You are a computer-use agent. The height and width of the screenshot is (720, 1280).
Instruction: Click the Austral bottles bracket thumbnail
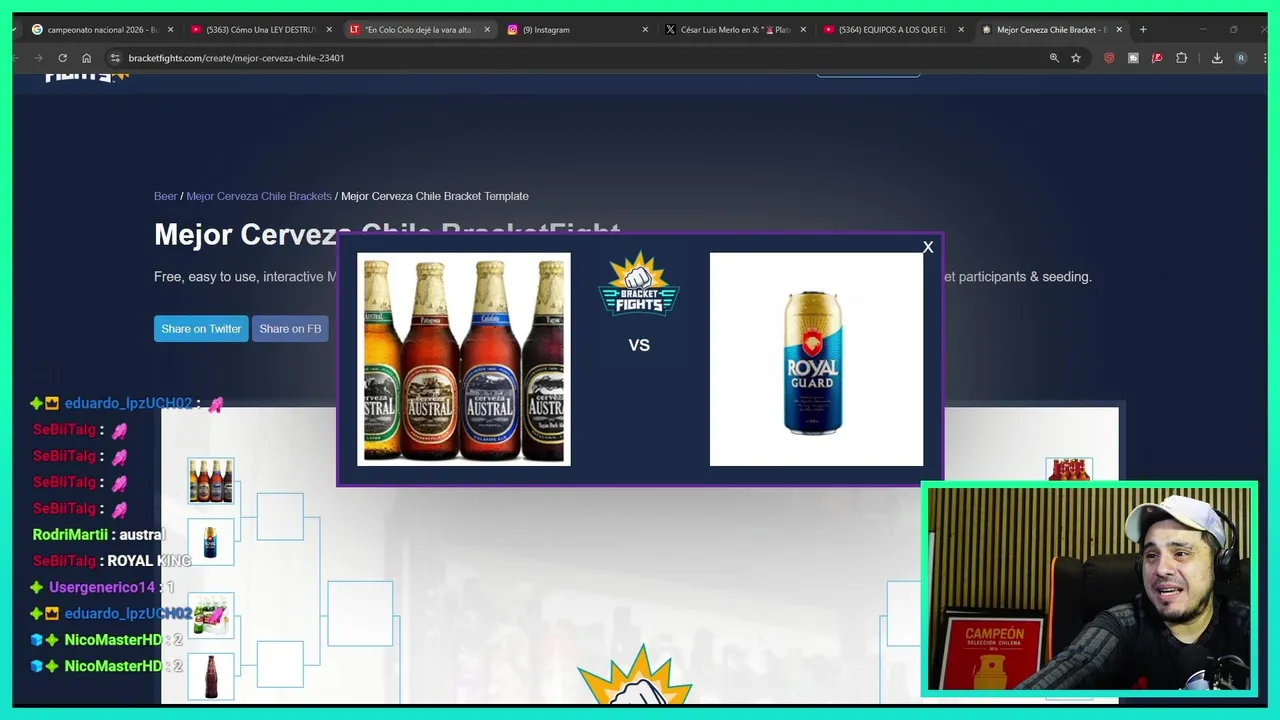(211, 481)
